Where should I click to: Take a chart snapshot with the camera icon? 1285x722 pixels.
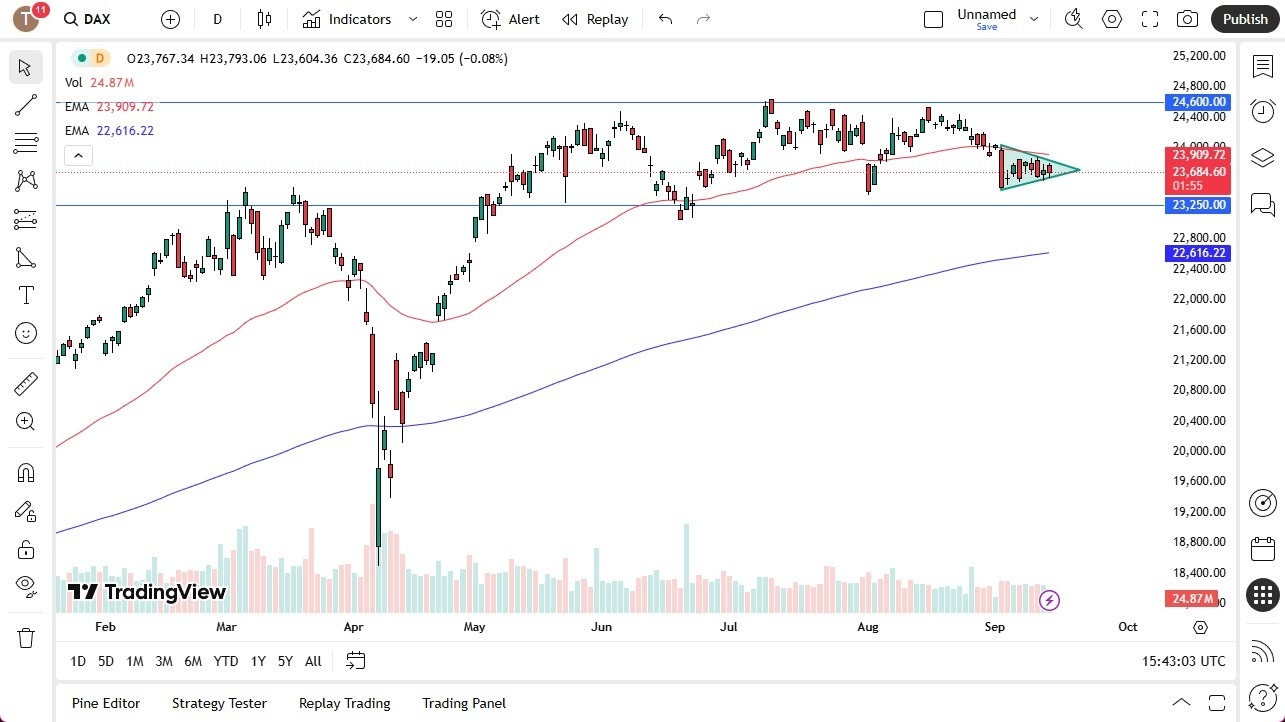click(1186, 18)
